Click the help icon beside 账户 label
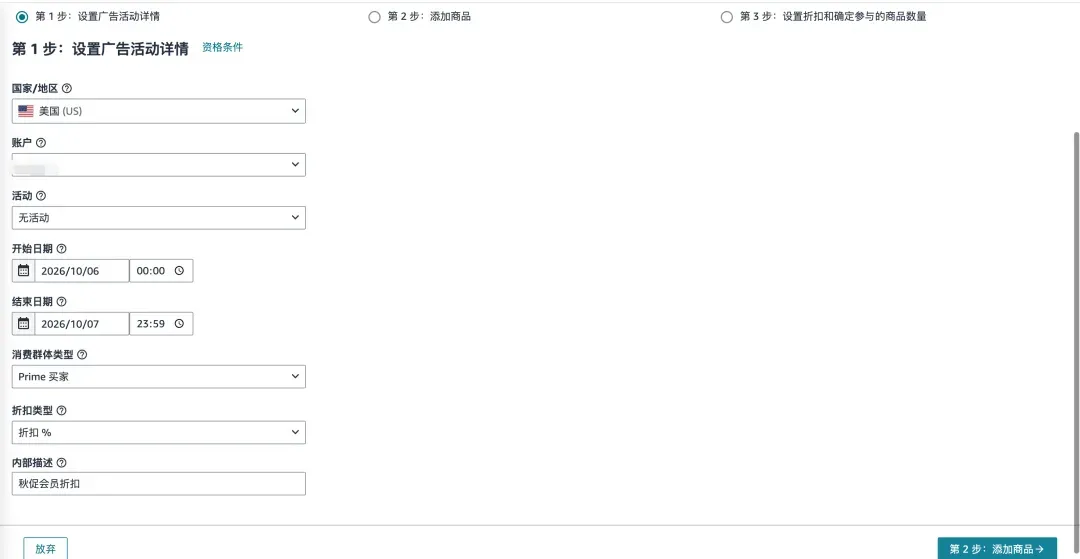This screenshot has height=559, width=1080. [41, 143]
